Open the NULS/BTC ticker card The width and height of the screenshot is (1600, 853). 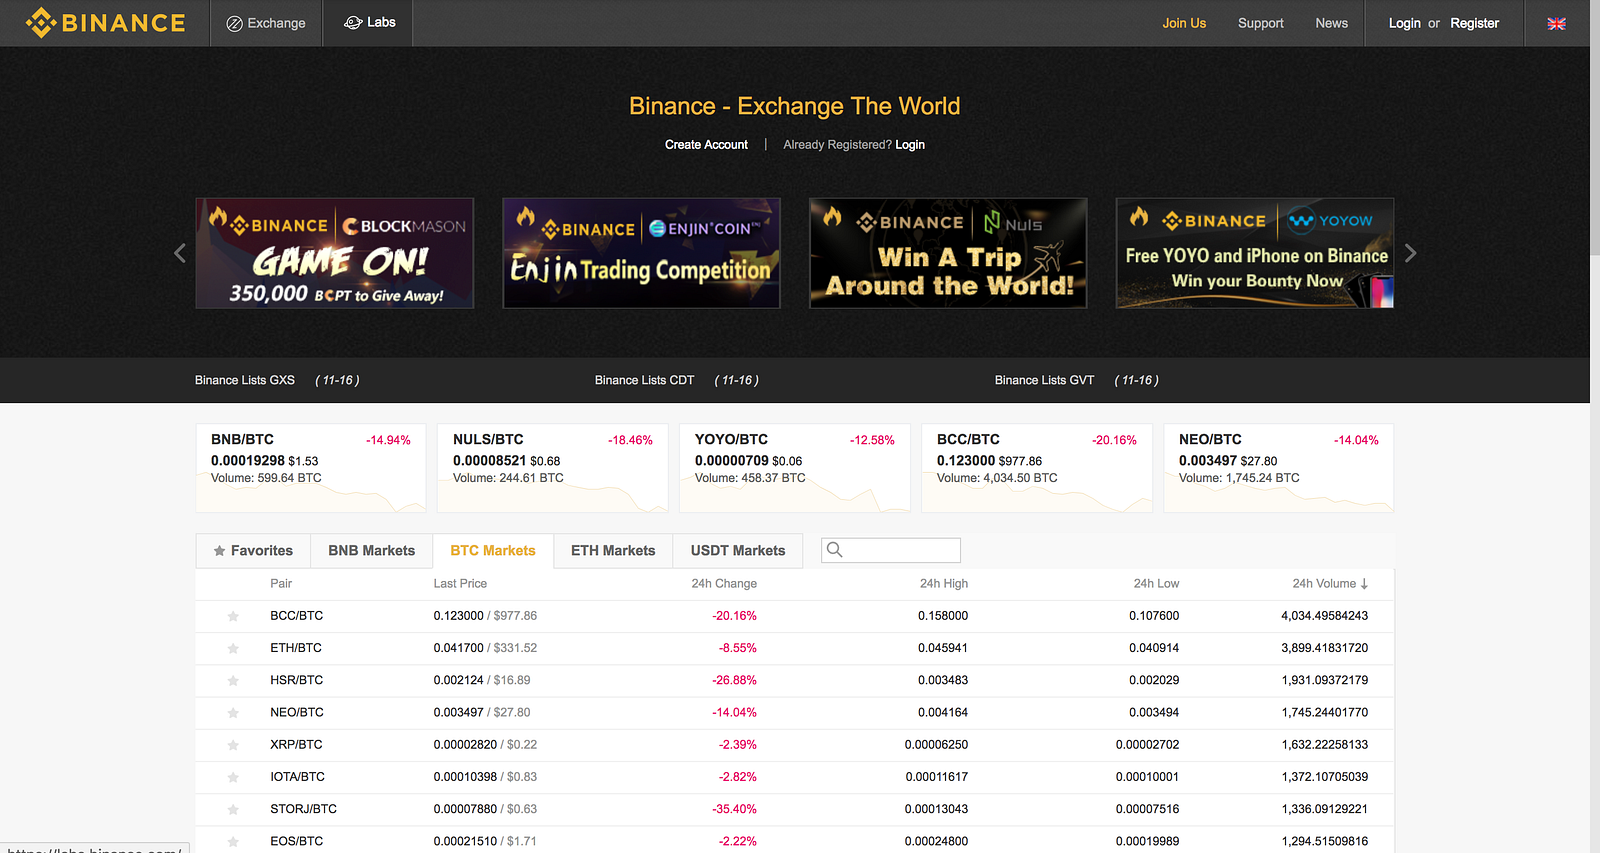click(553, 468)
